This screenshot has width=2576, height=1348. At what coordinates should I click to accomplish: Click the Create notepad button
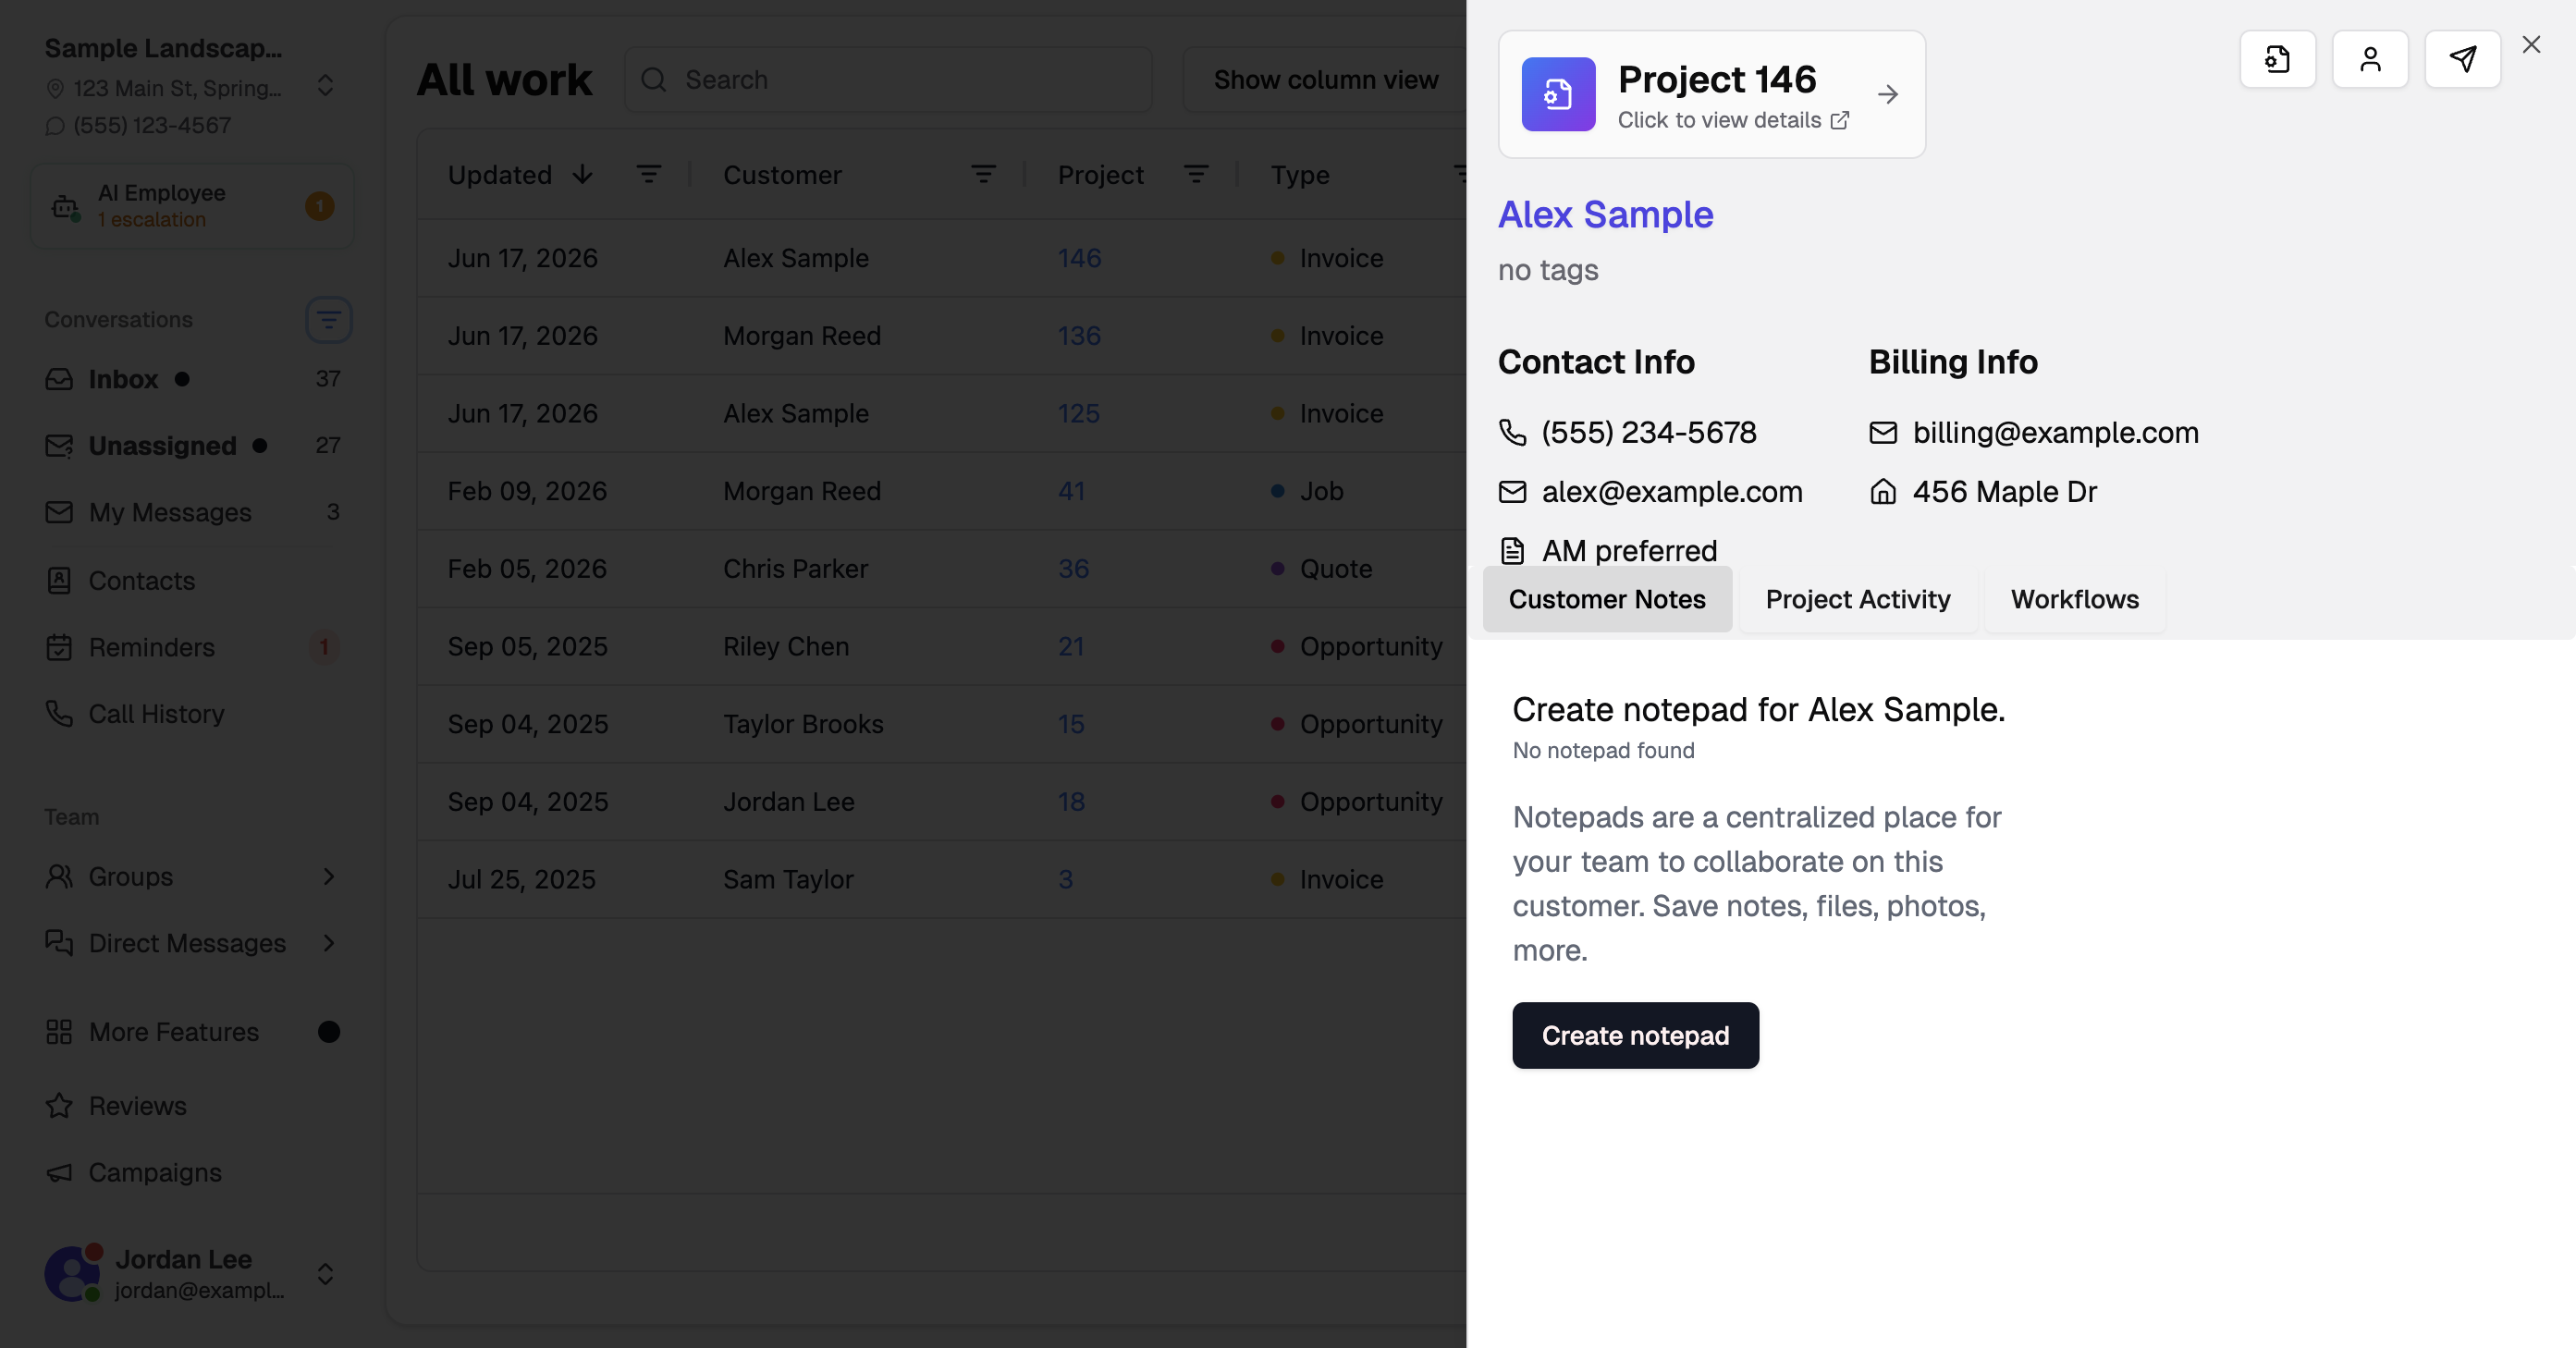point(1635,1035)
